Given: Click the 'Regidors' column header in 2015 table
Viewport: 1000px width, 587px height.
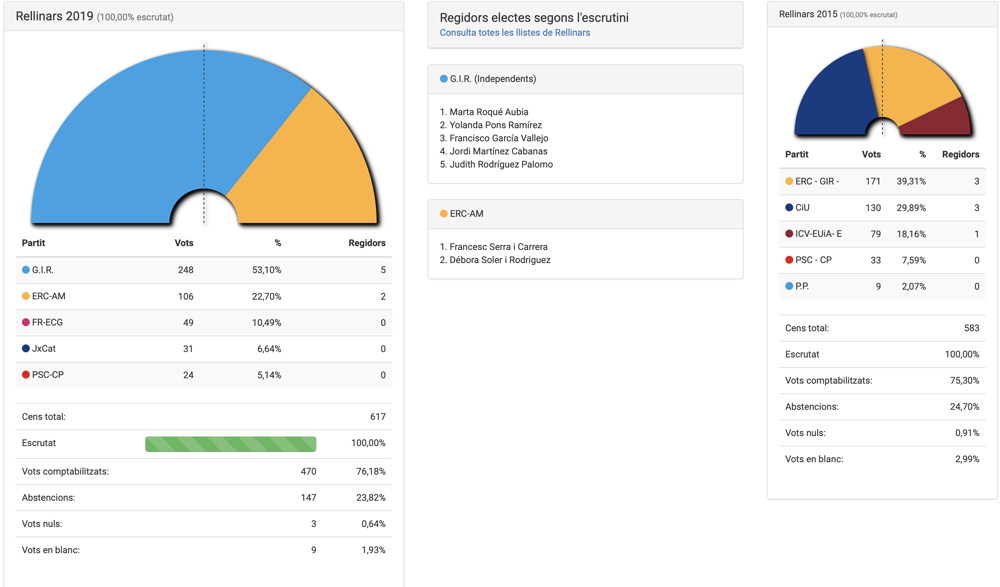Looking at the screenshot, I should pos(960,155).
